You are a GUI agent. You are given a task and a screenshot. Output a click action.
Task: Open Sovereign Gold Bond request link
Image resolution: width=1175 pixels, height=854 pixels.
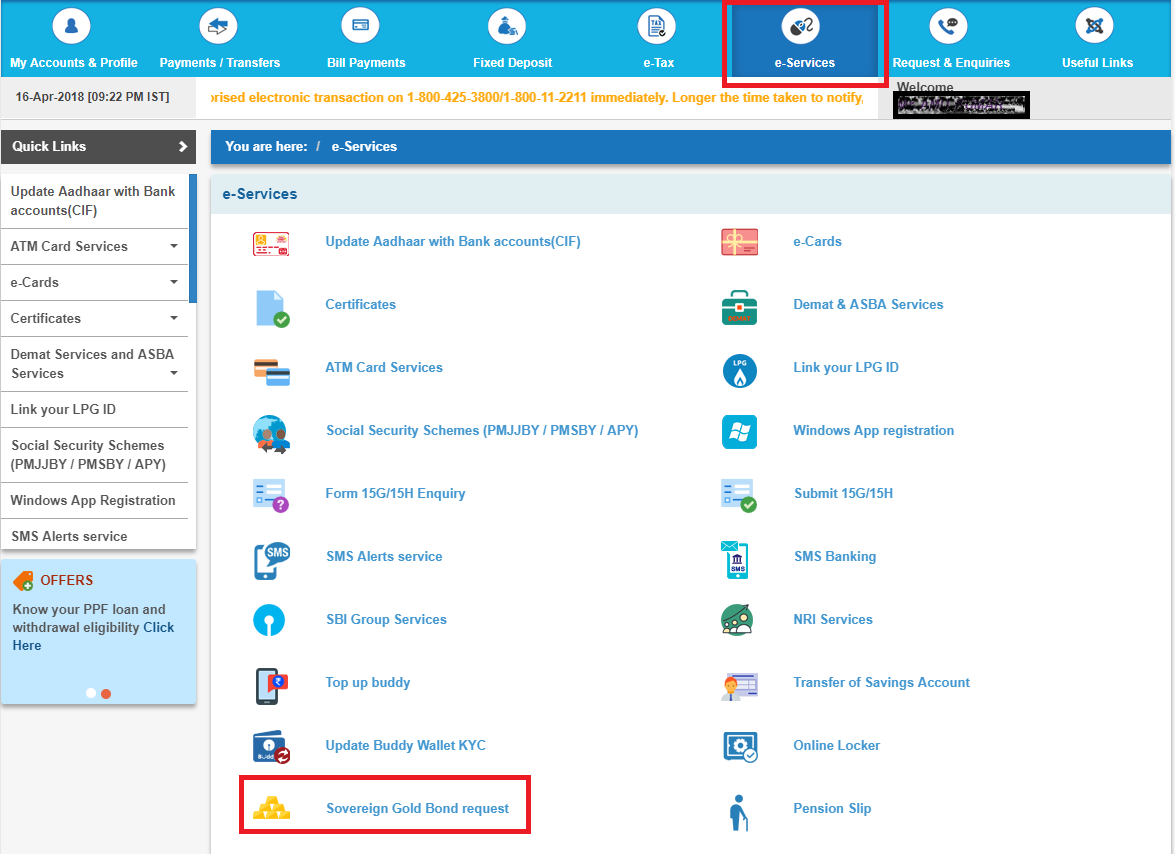(x=417, y=808)
